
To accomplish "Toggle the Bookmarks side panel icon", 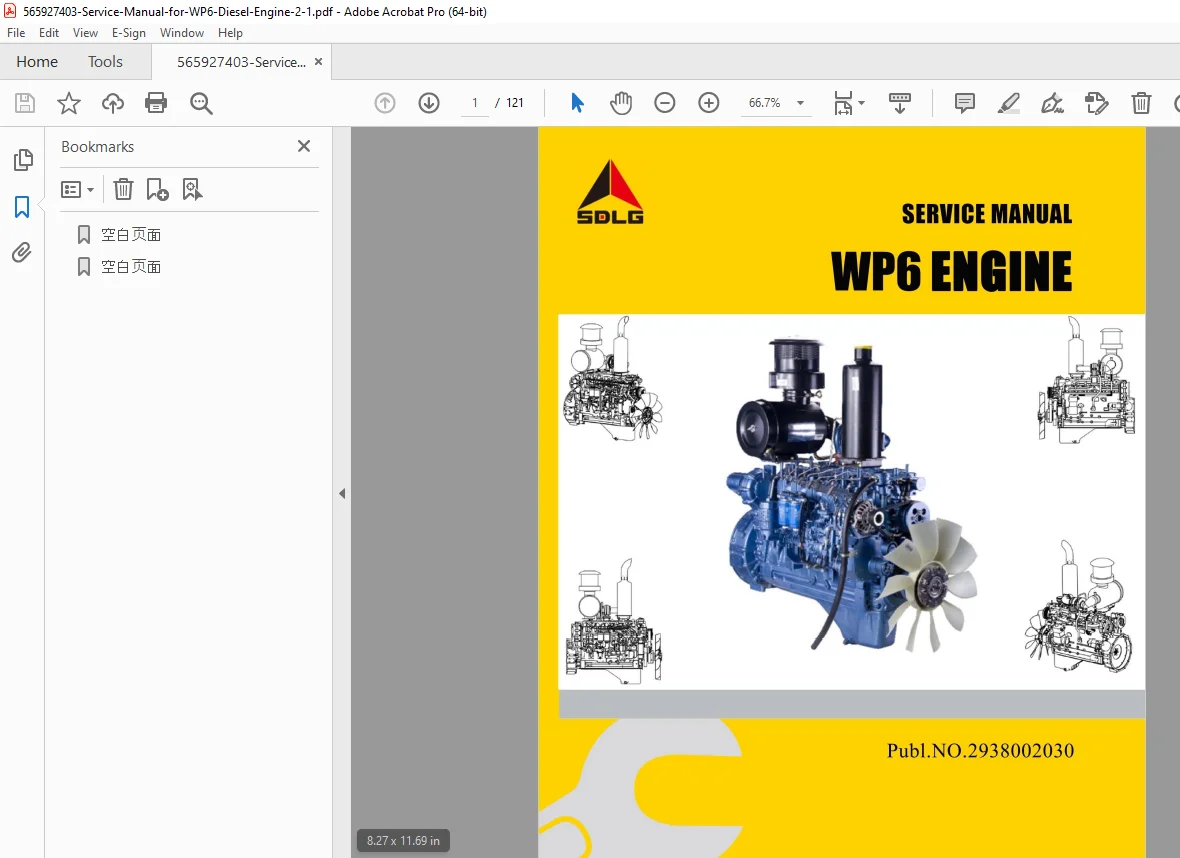I will click(x=22, y=207).
